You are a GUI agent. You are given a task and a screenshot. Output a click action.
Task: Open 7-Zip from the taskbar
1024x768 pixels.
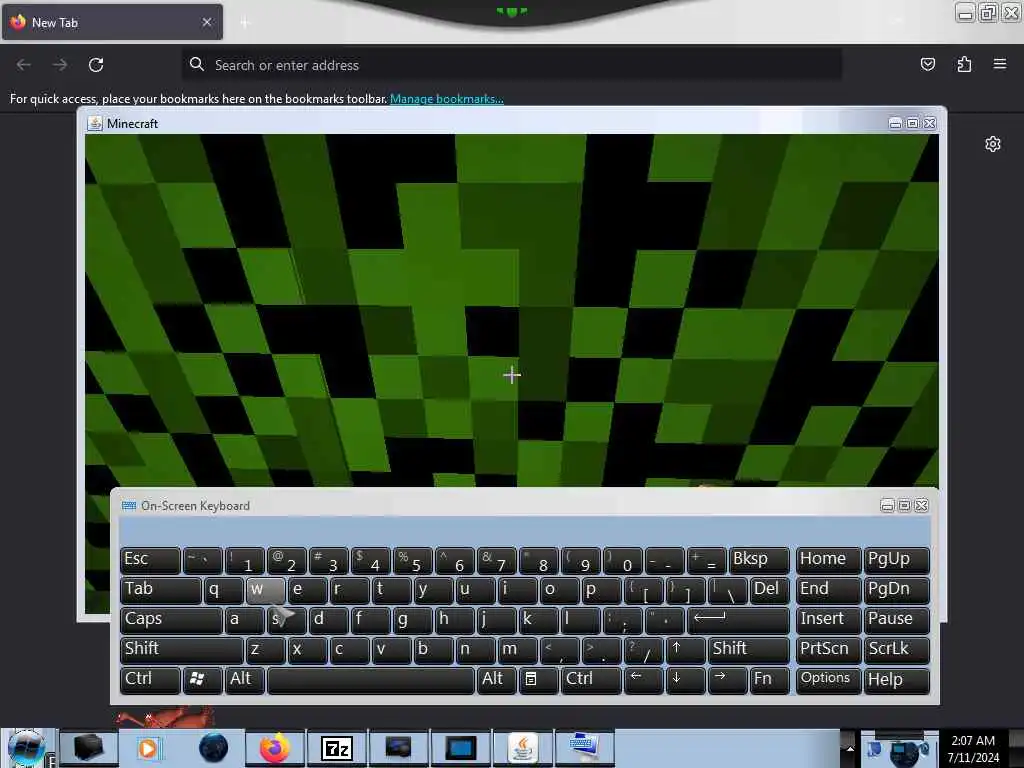click(x=336, y=748)
